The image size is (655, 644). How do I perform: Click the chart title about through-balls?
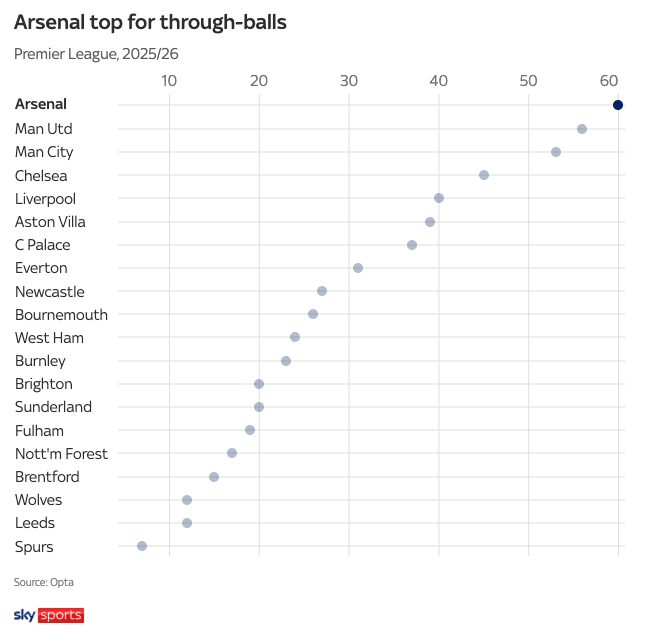click(x=150, y=23)
